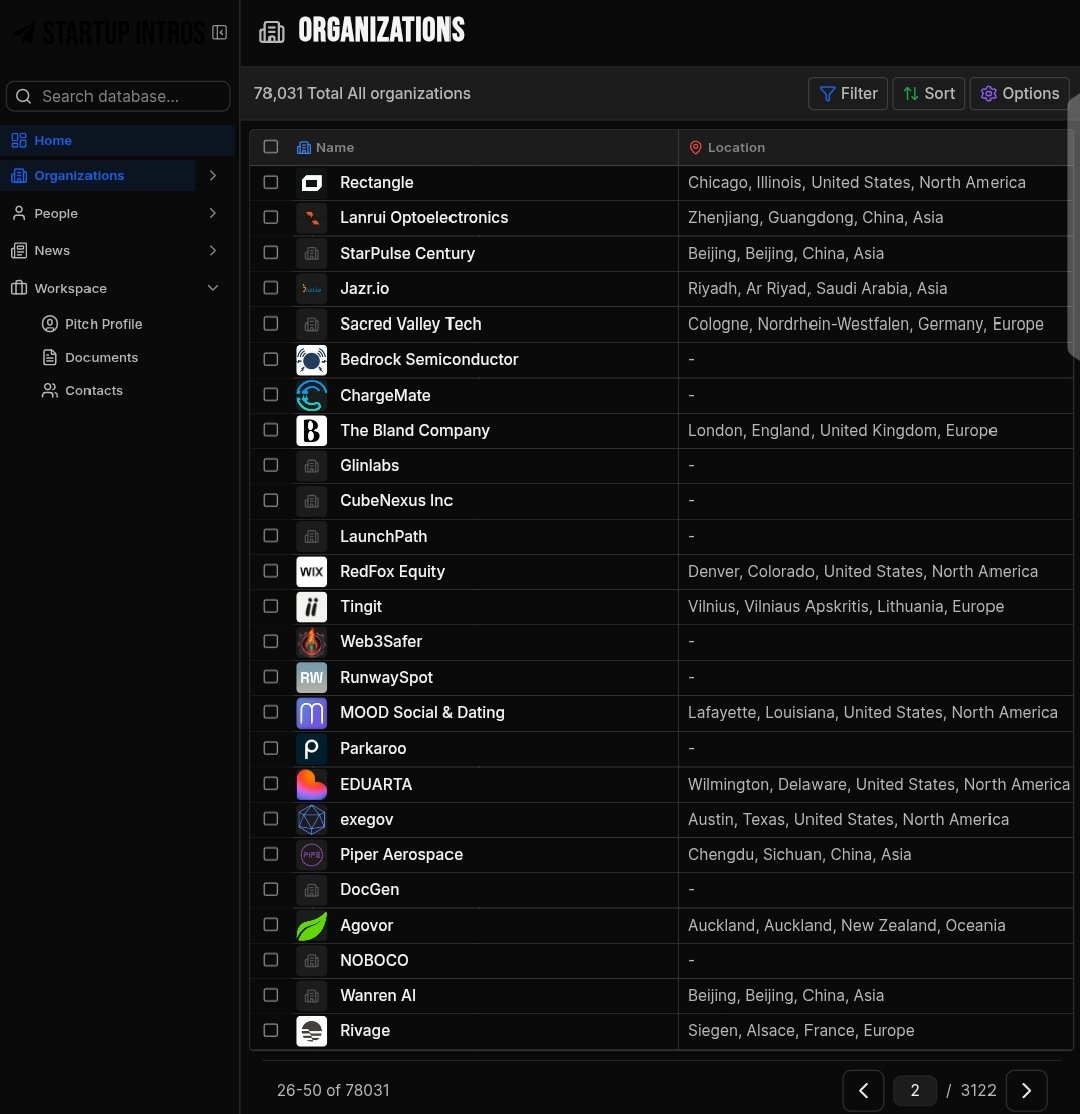Go to the next page
1080x1114 pixels.
point(1026,1091)
